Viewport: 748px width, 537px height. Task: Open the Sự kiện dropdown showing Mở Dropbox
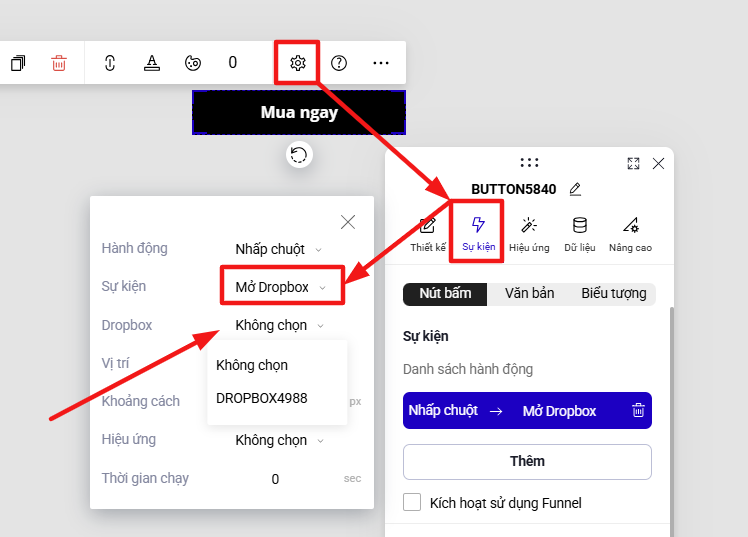281,287
